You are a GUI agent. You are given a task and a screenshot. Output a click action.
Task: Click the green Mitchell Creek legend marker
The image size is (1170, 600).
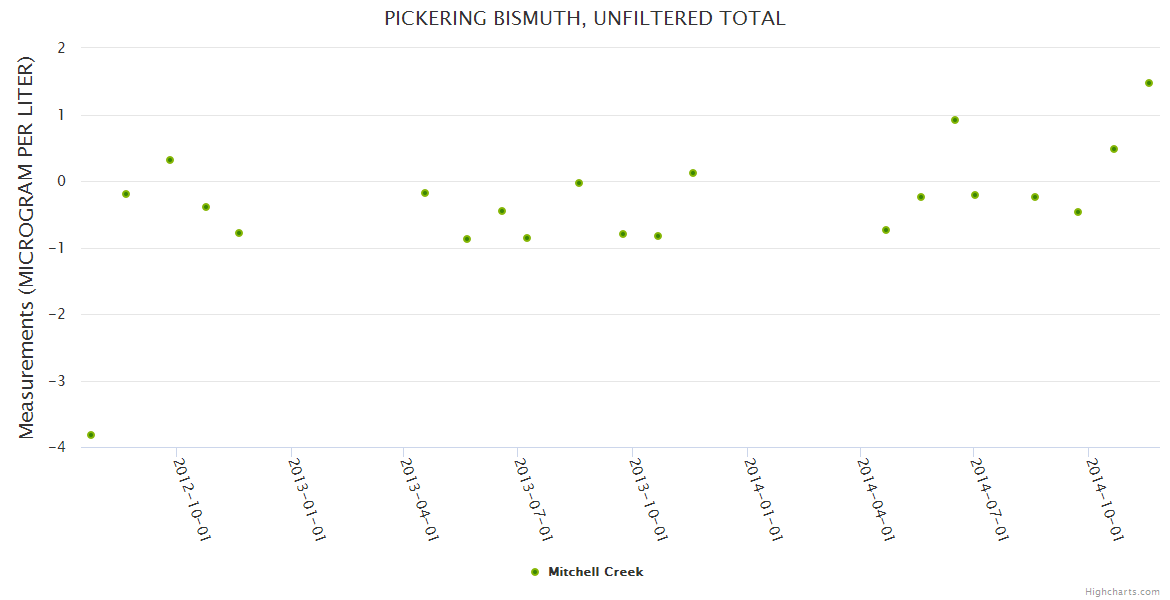(x=534, y=572)
